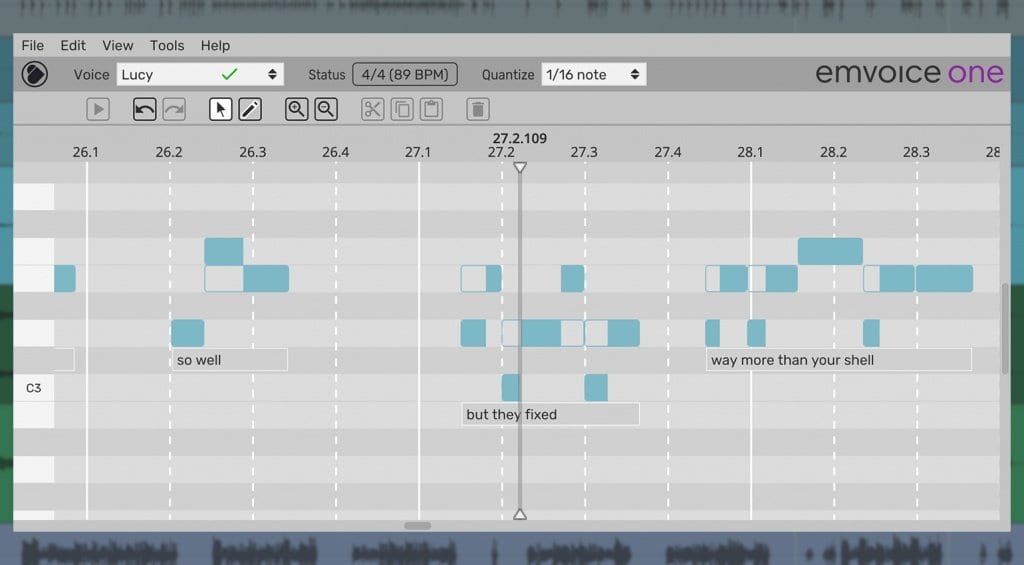This screenshot has height=565, width=1024.
Task: Select the 'but they fixed' lyric box
Action: point(551,414)
